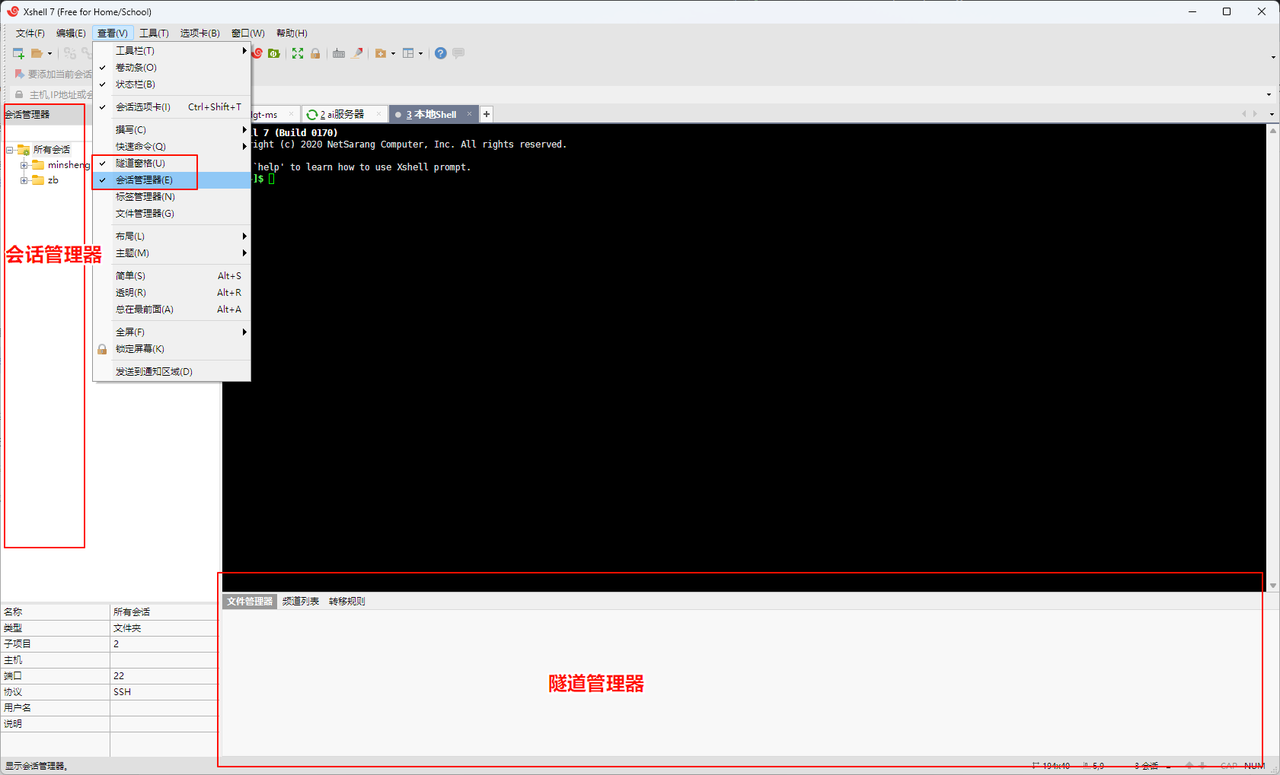1280x775 pixels.
Task: Click the fullscreen toolbar icon
Action: pos(297,53)
